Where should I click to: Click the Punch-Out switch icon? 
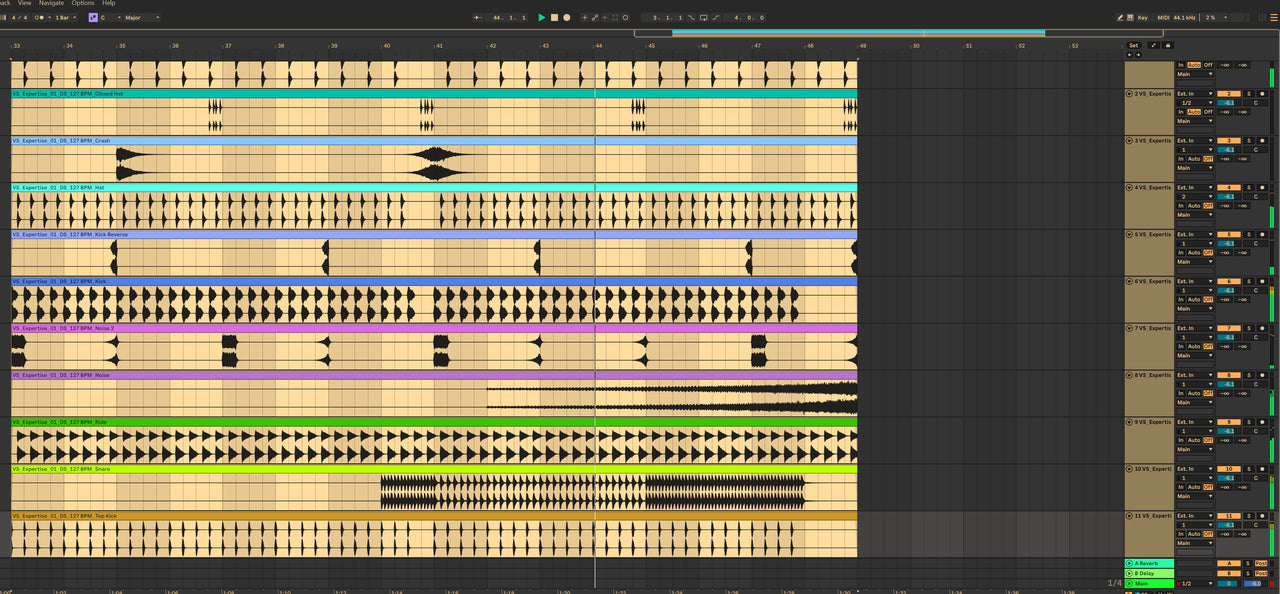[x=715, y=18]
